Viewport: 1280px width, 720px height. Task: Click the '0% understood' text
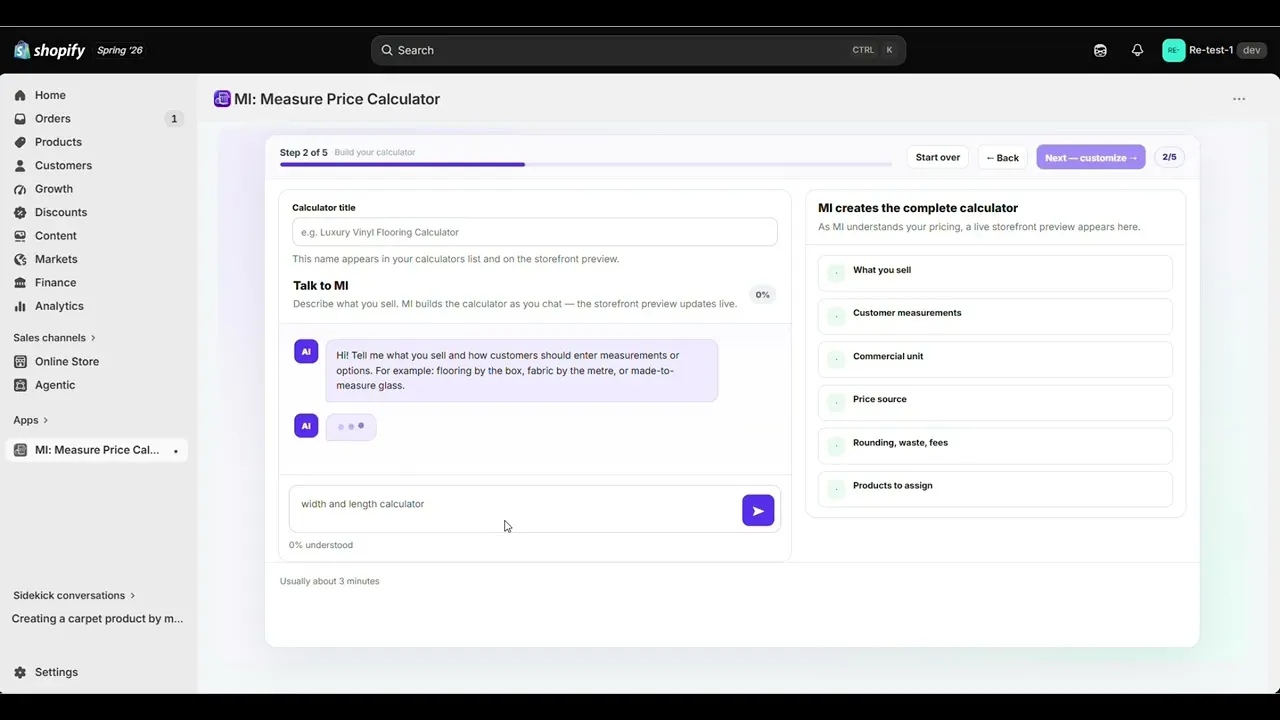pos(321,545)
